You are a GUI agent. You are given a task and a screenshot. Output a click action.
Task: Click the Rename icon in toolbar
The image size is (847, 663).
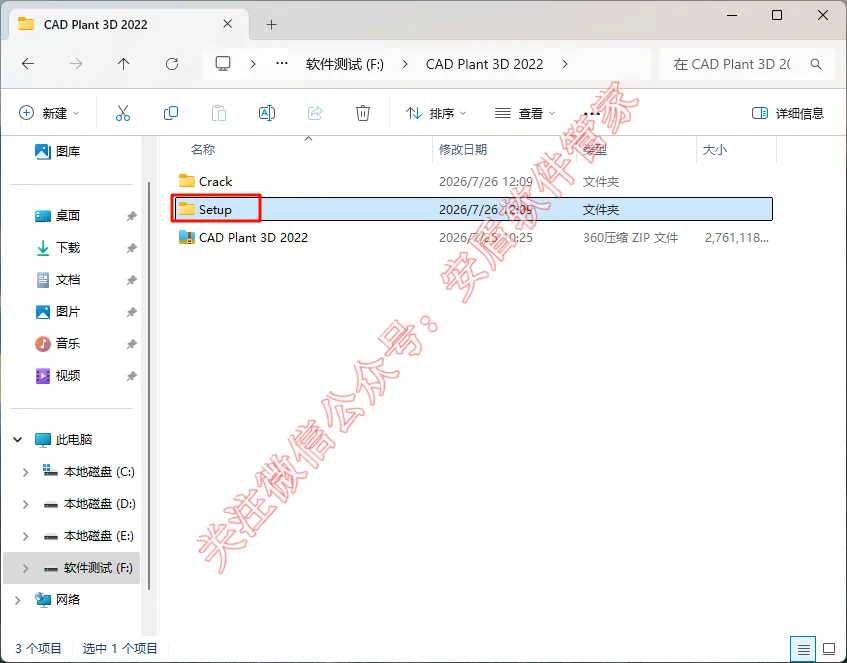tap(267, 113)
